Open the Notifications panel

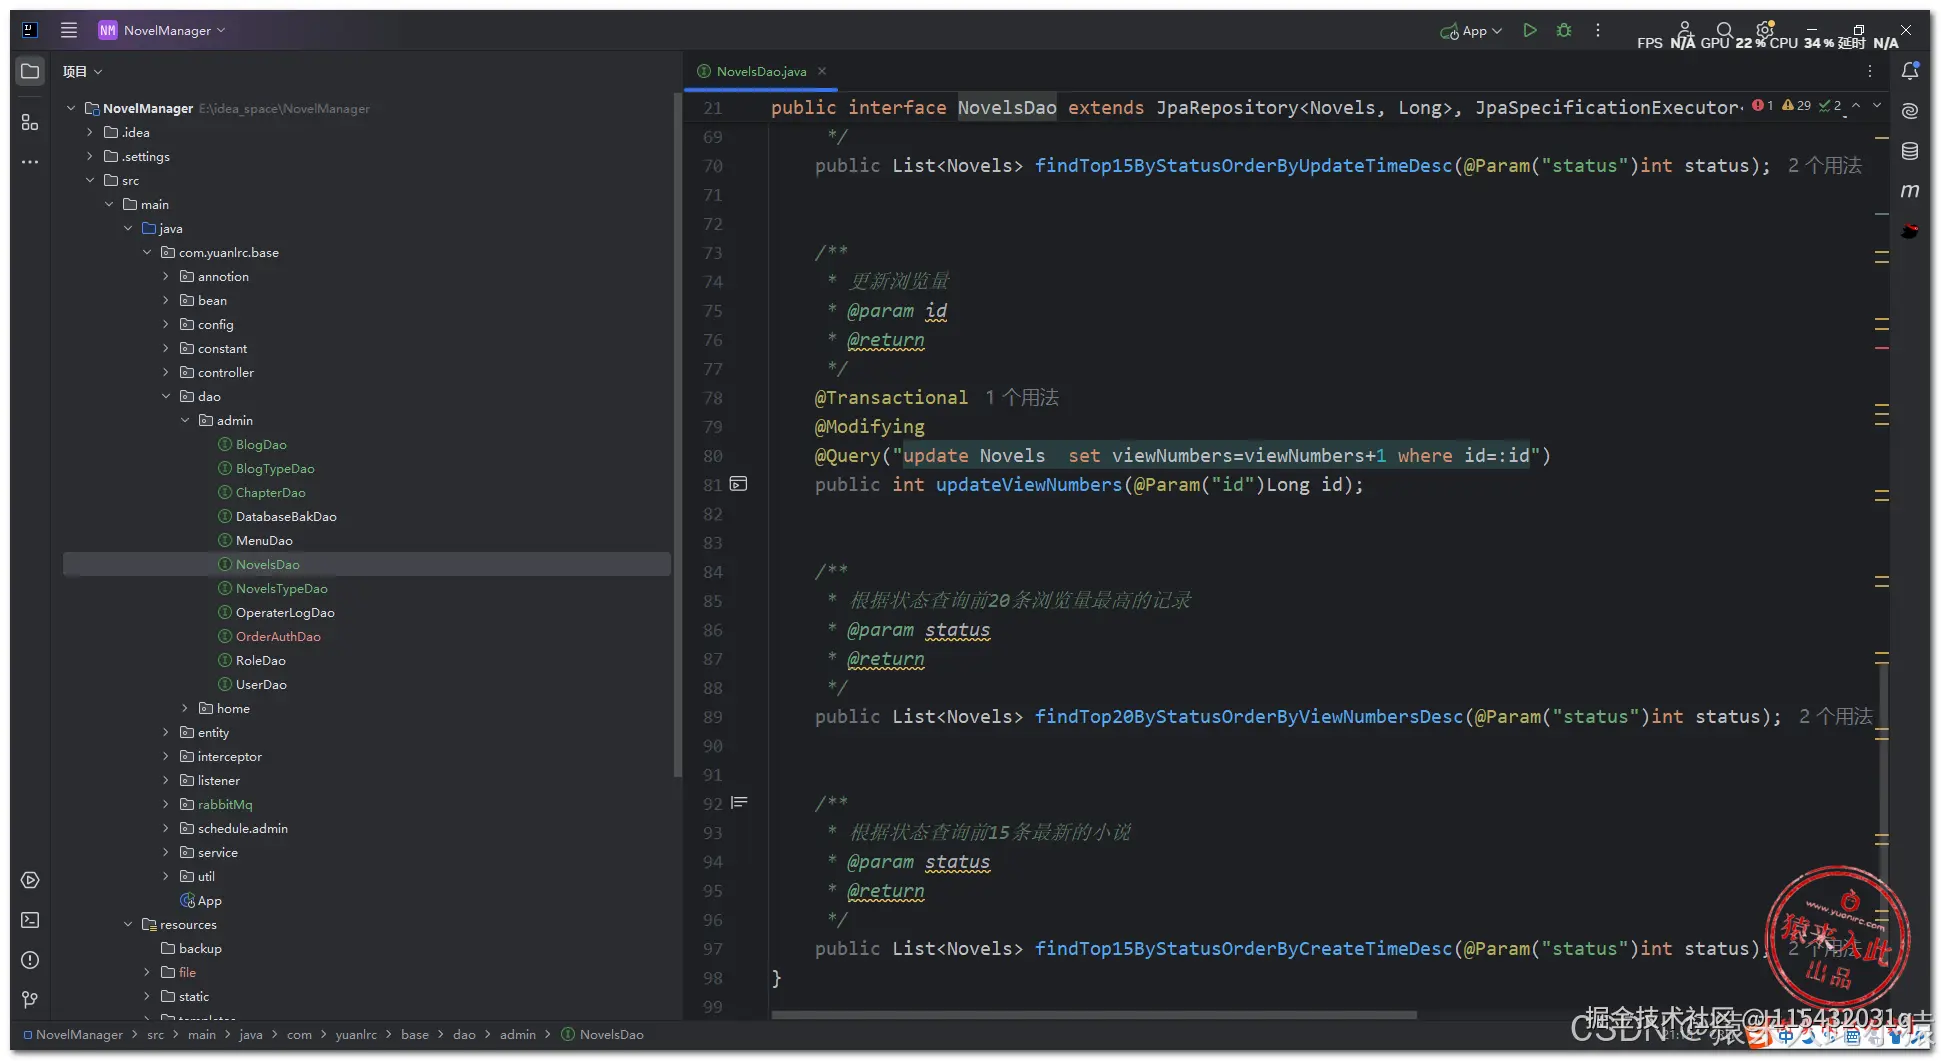point(1910,71)
